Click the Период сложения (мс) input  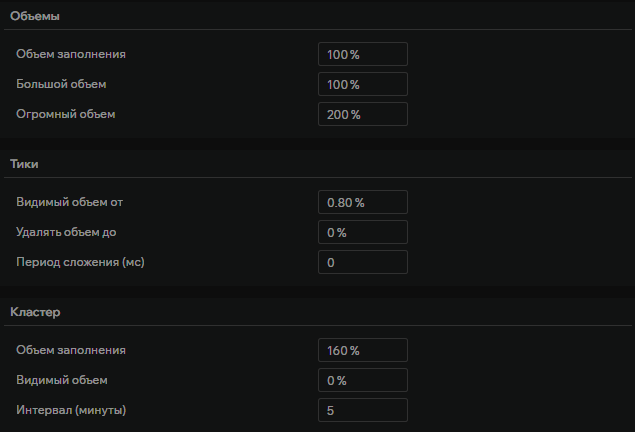point(362,262)
